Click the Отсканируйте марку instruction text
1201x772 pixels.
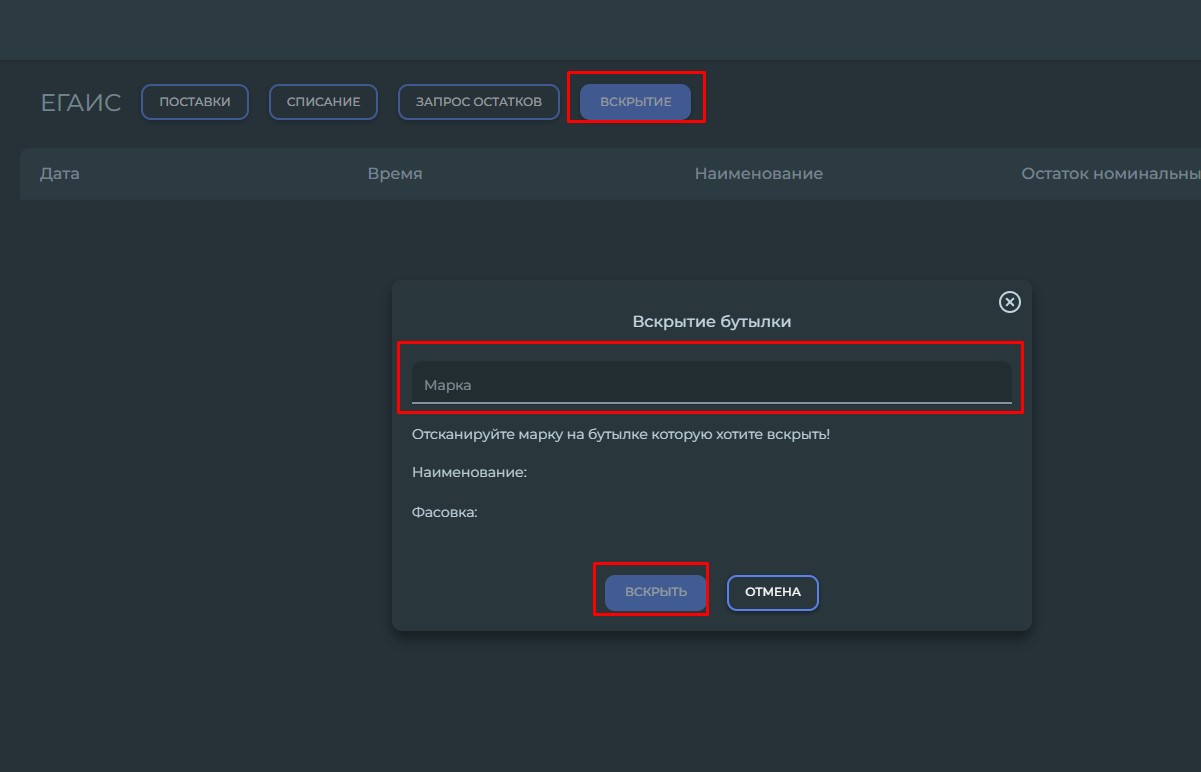[620, 435]
